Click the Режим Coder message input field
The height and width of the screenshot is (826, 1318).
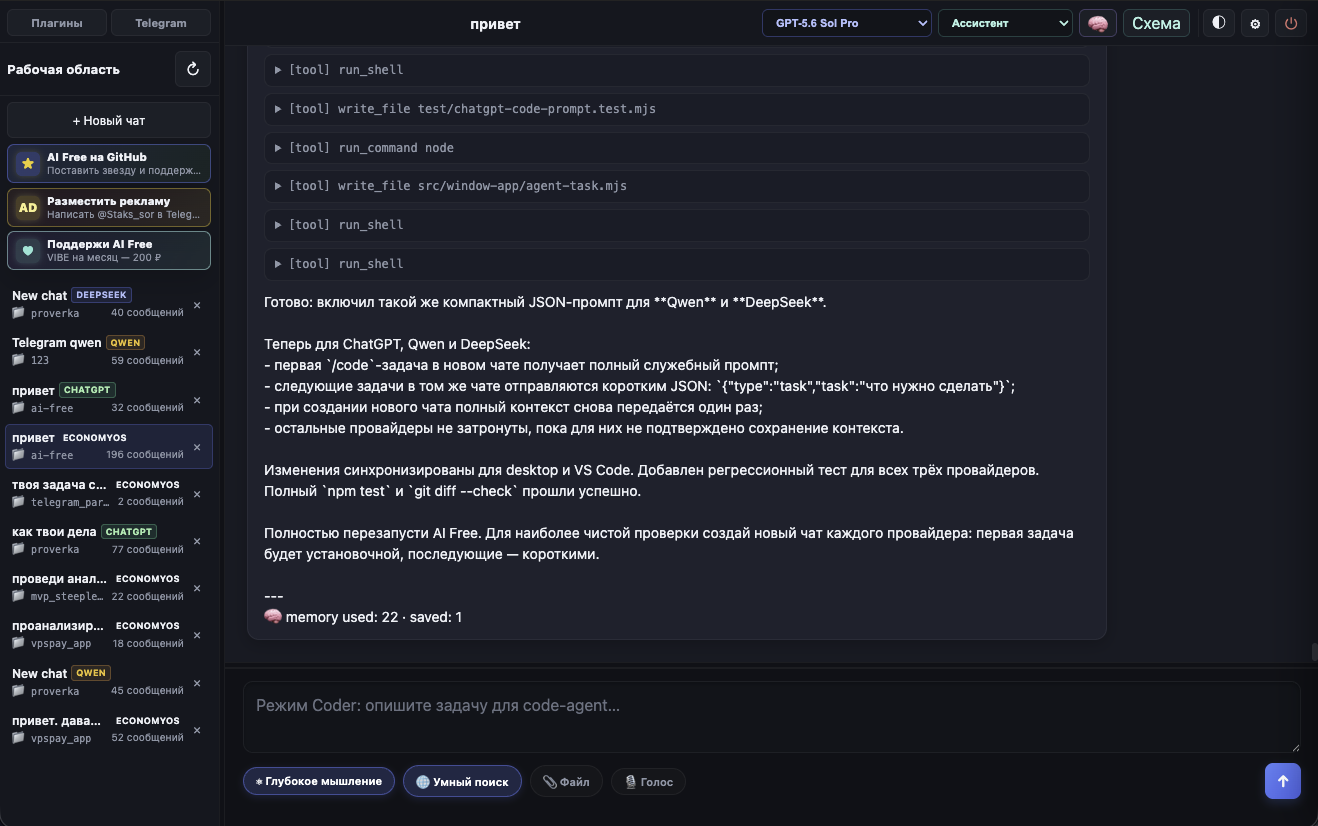coord(771,716)
